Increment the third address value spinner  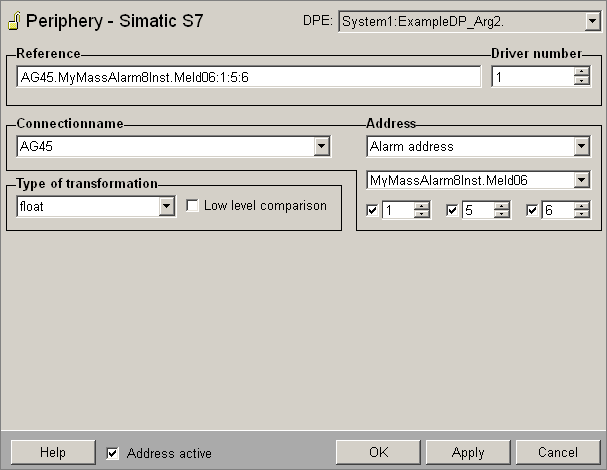(582, 206)
